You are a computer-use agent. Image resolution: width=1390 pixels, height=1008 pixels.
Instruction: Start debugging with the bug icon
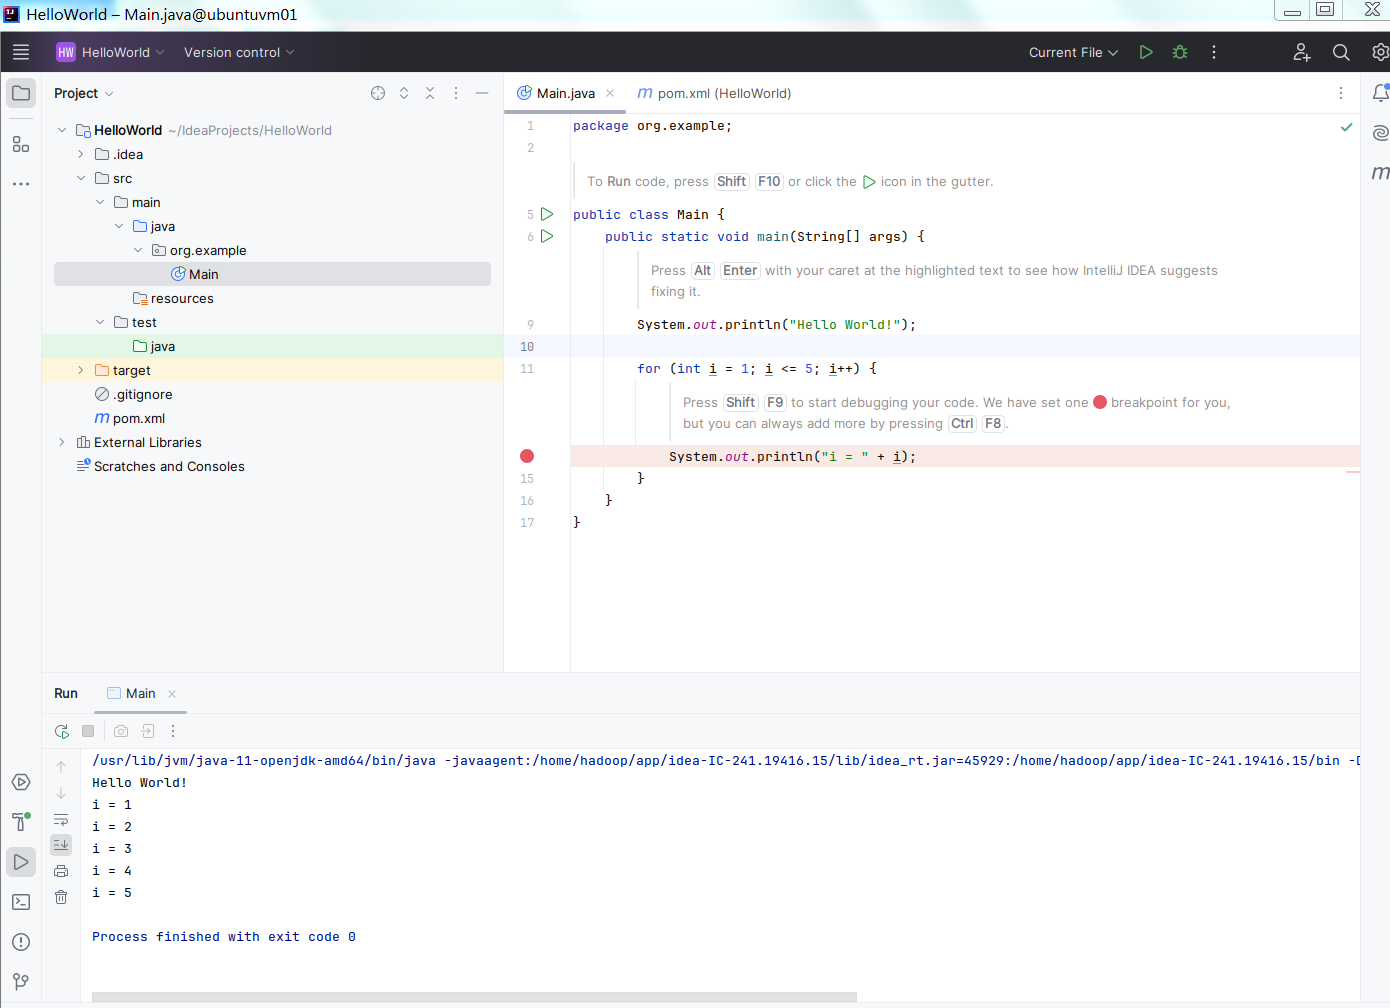tap(1180, 52)
